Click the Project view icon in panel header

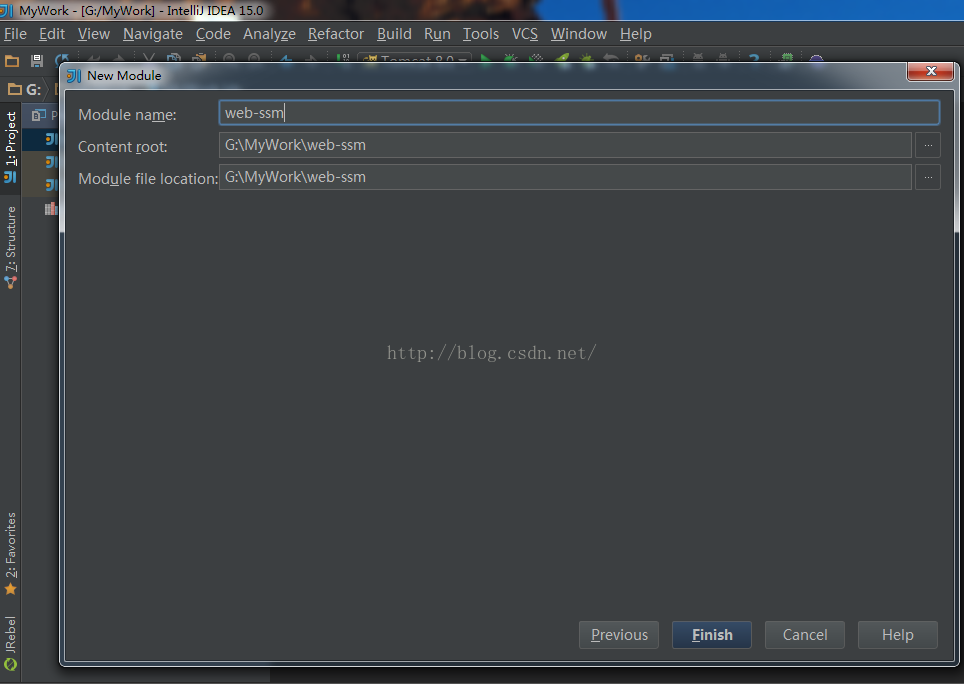click(x=39, y=115)
